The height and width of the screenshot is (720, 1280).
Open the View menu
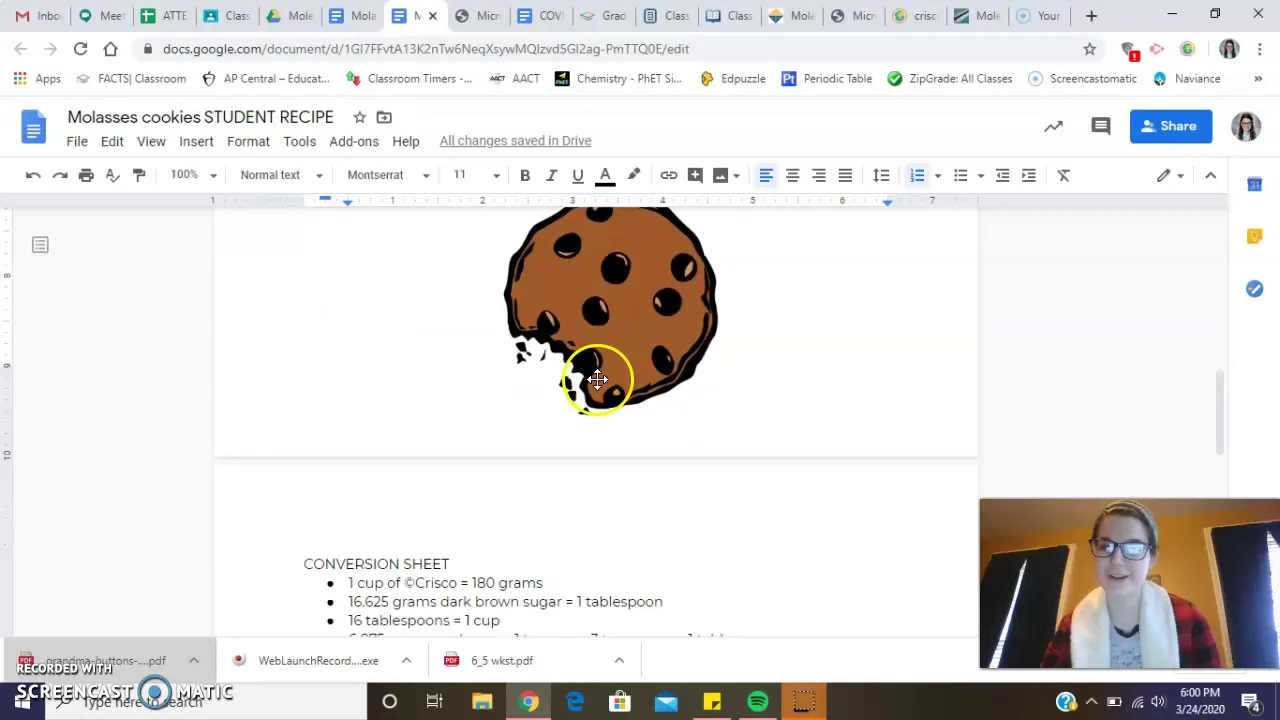[151, 141]
